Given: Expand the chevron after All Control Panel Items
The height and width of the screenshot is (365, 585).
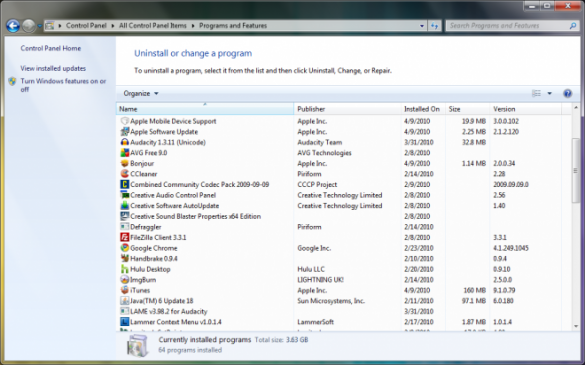Looking at the screenshot, I should click(x=193, y=26).
